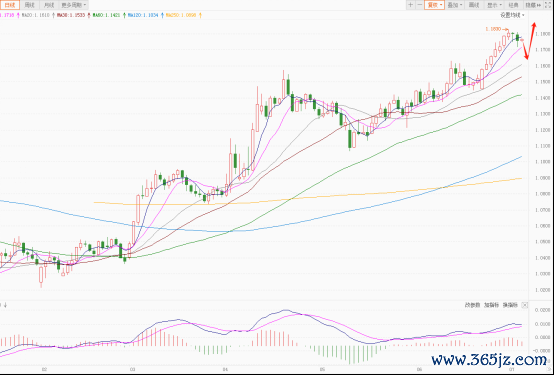Viewport: 554px width, 375px height.
Task: Click the MA250 orange arrow indicator
Action: [200, 15]
